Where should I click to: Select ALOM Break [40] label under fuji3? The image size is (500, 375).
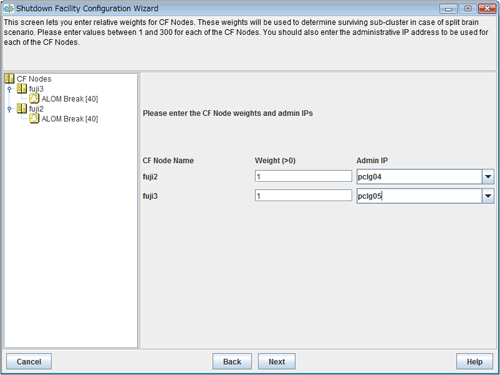click(70, 99)
